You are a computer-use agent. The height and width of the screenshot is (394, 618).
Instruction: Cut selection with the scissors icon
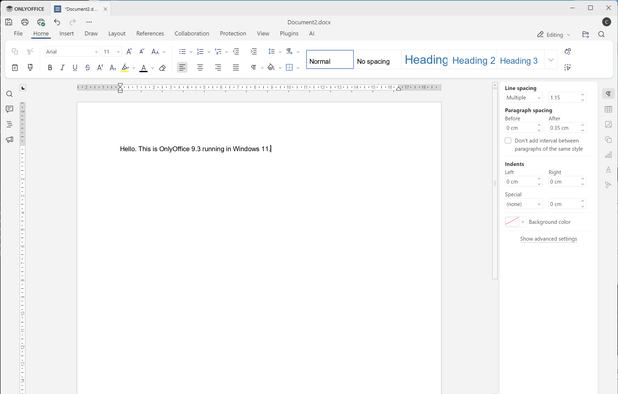(x=30, y=52)
